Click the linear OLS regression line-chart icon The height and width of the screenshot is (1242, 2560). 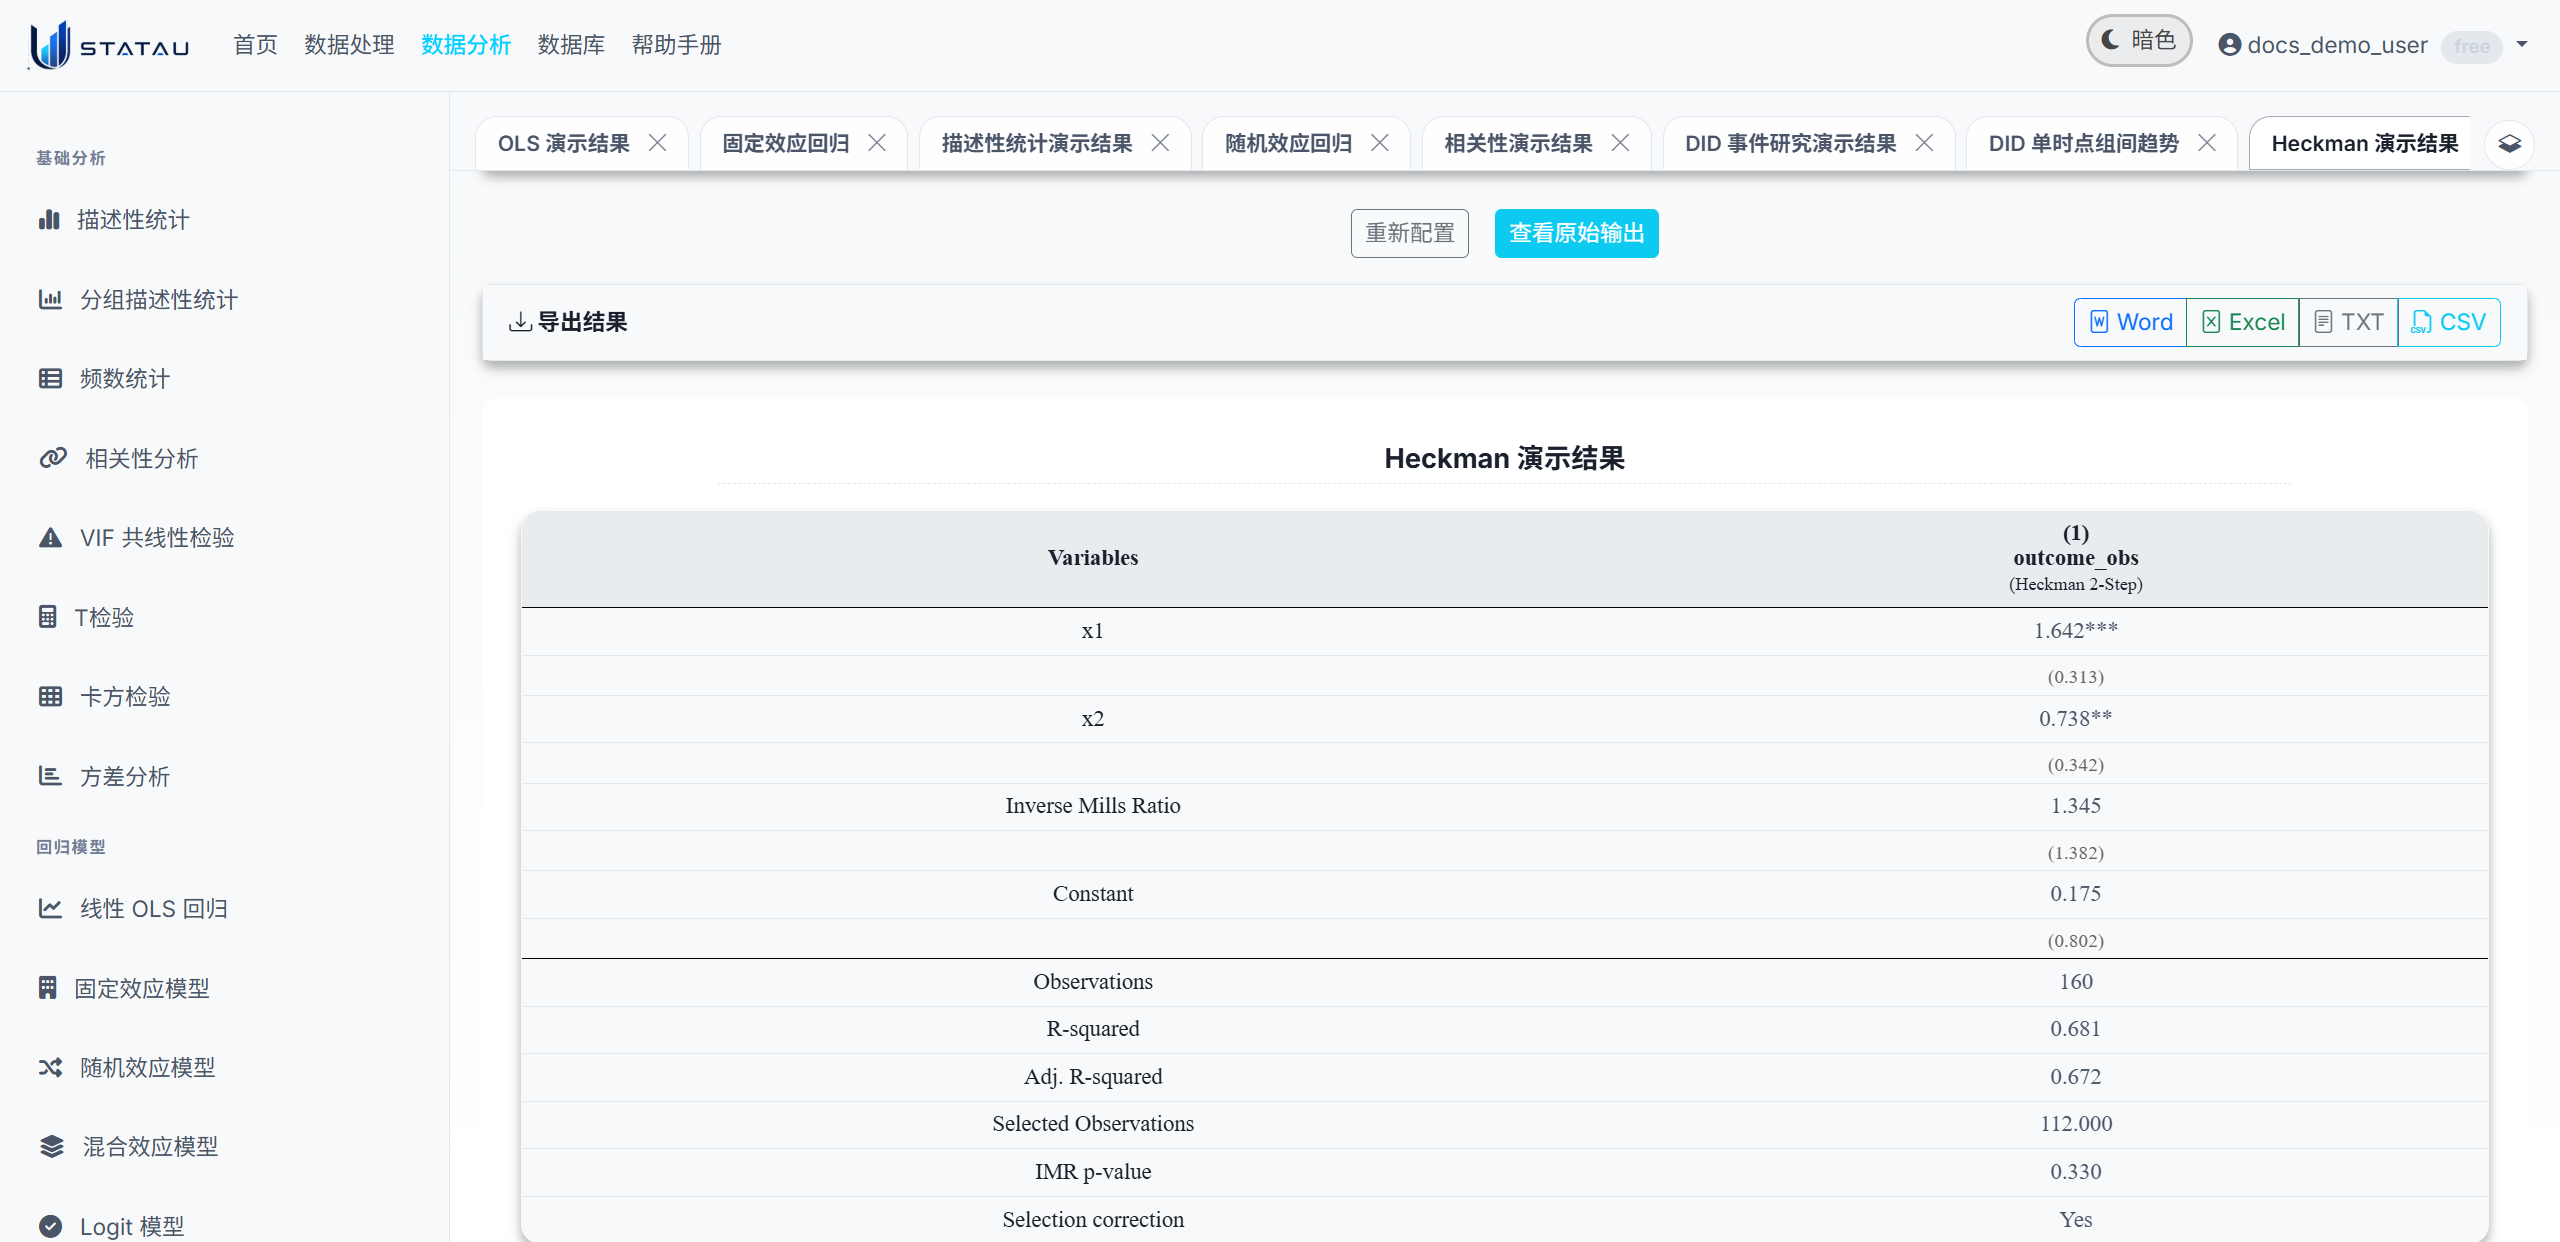50,908
